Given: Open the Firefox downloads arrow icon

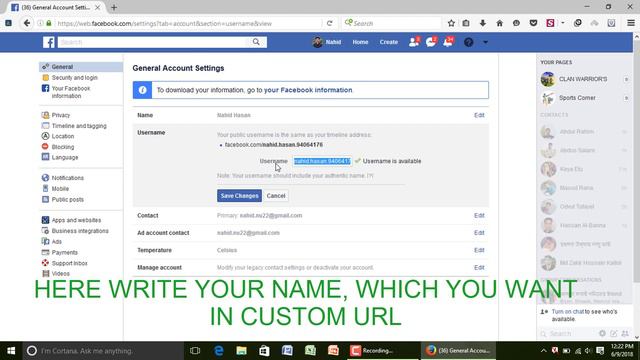Looking at the screenshot, I should [x=482, y=23].
